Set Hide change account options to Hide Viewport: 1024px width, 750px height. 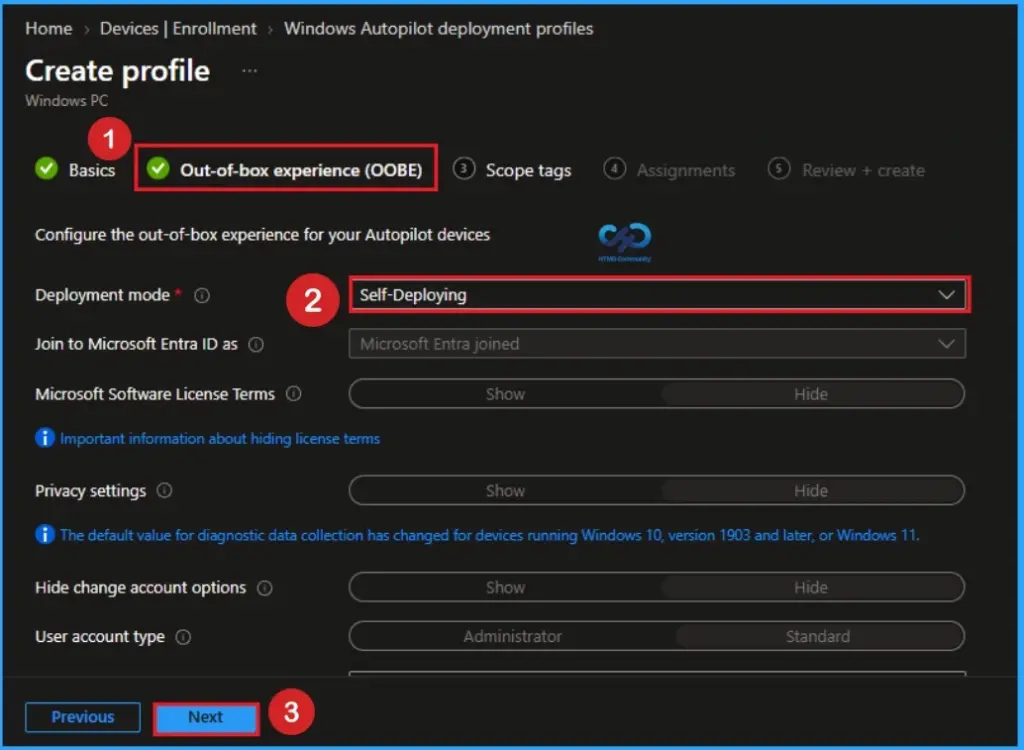tap(811, 587)
